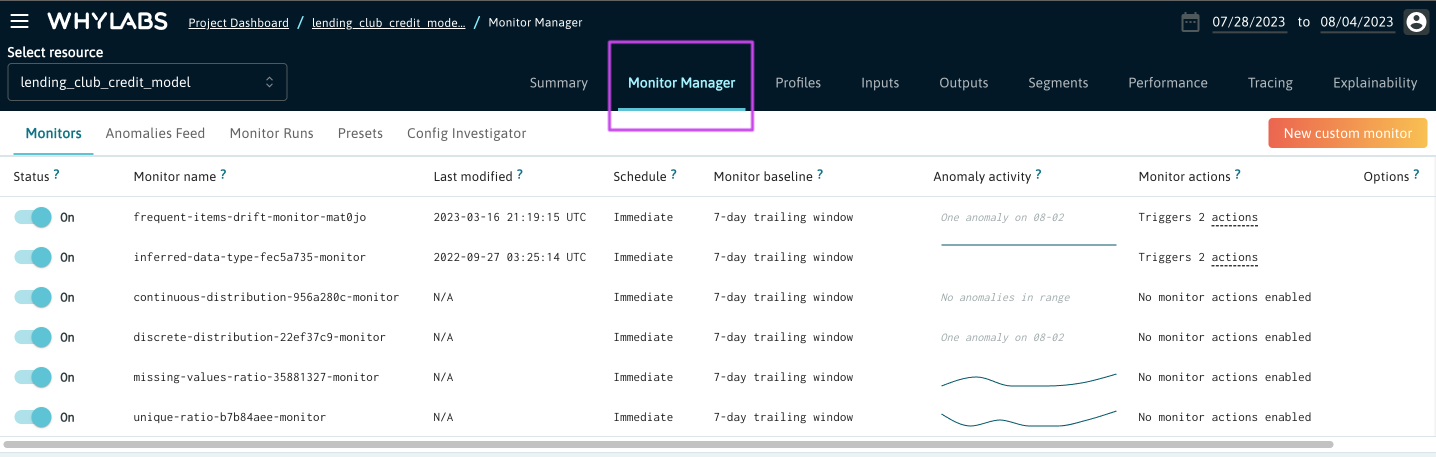Switch to Monitor Runs sub-tab
This screenshot has width=1436, height=457.
[x=271, y=133]
